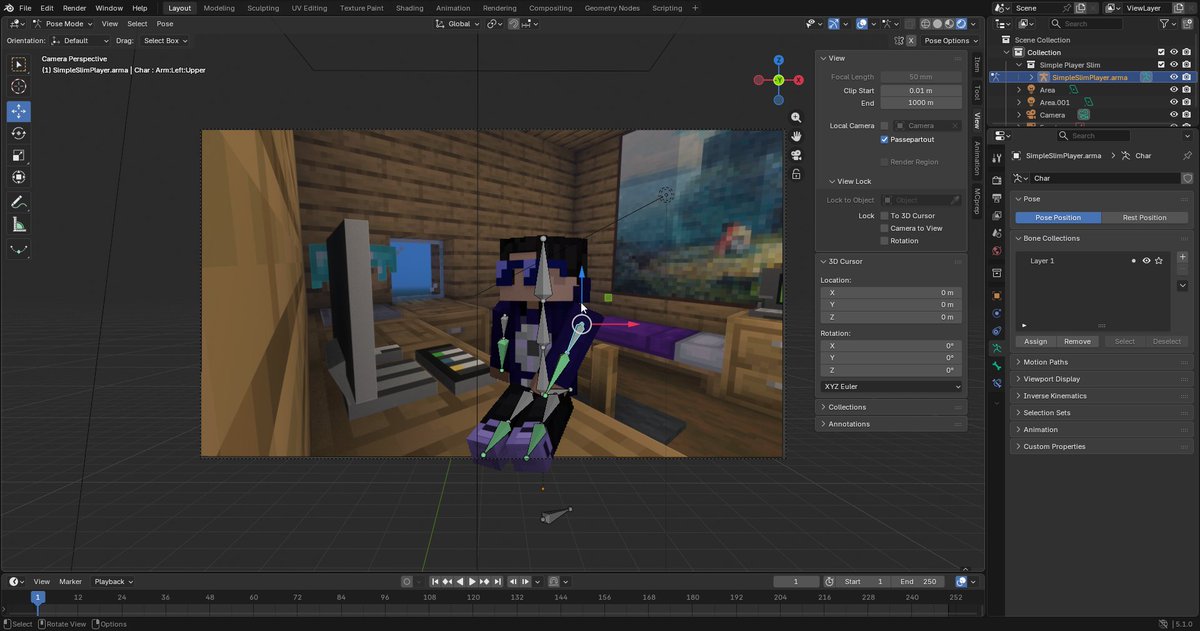
Task: Open the Drag Select Box dropdown
Action: [x=165, y=41]
